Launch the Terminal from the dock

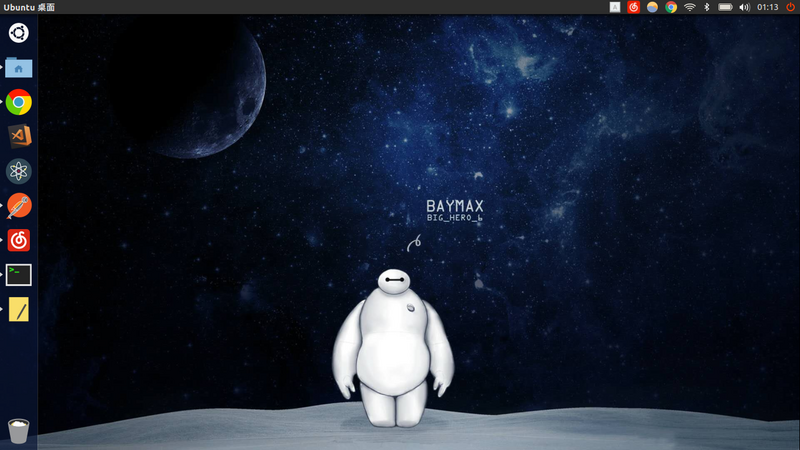pos(18,275)
